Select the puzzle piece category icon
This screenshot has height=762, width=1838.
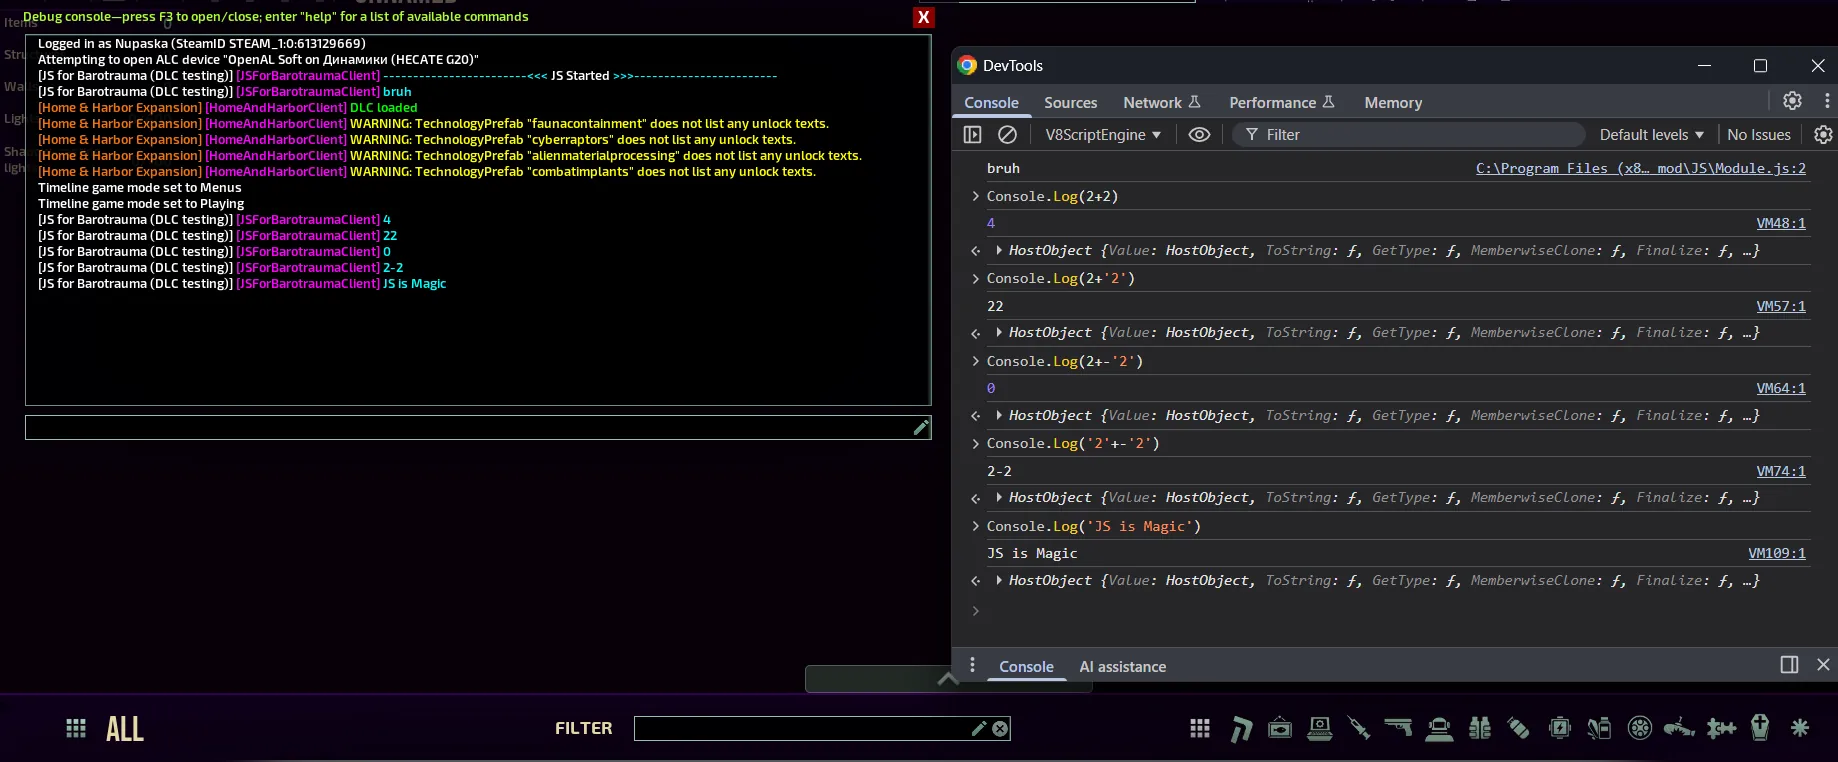[1721, 728]
